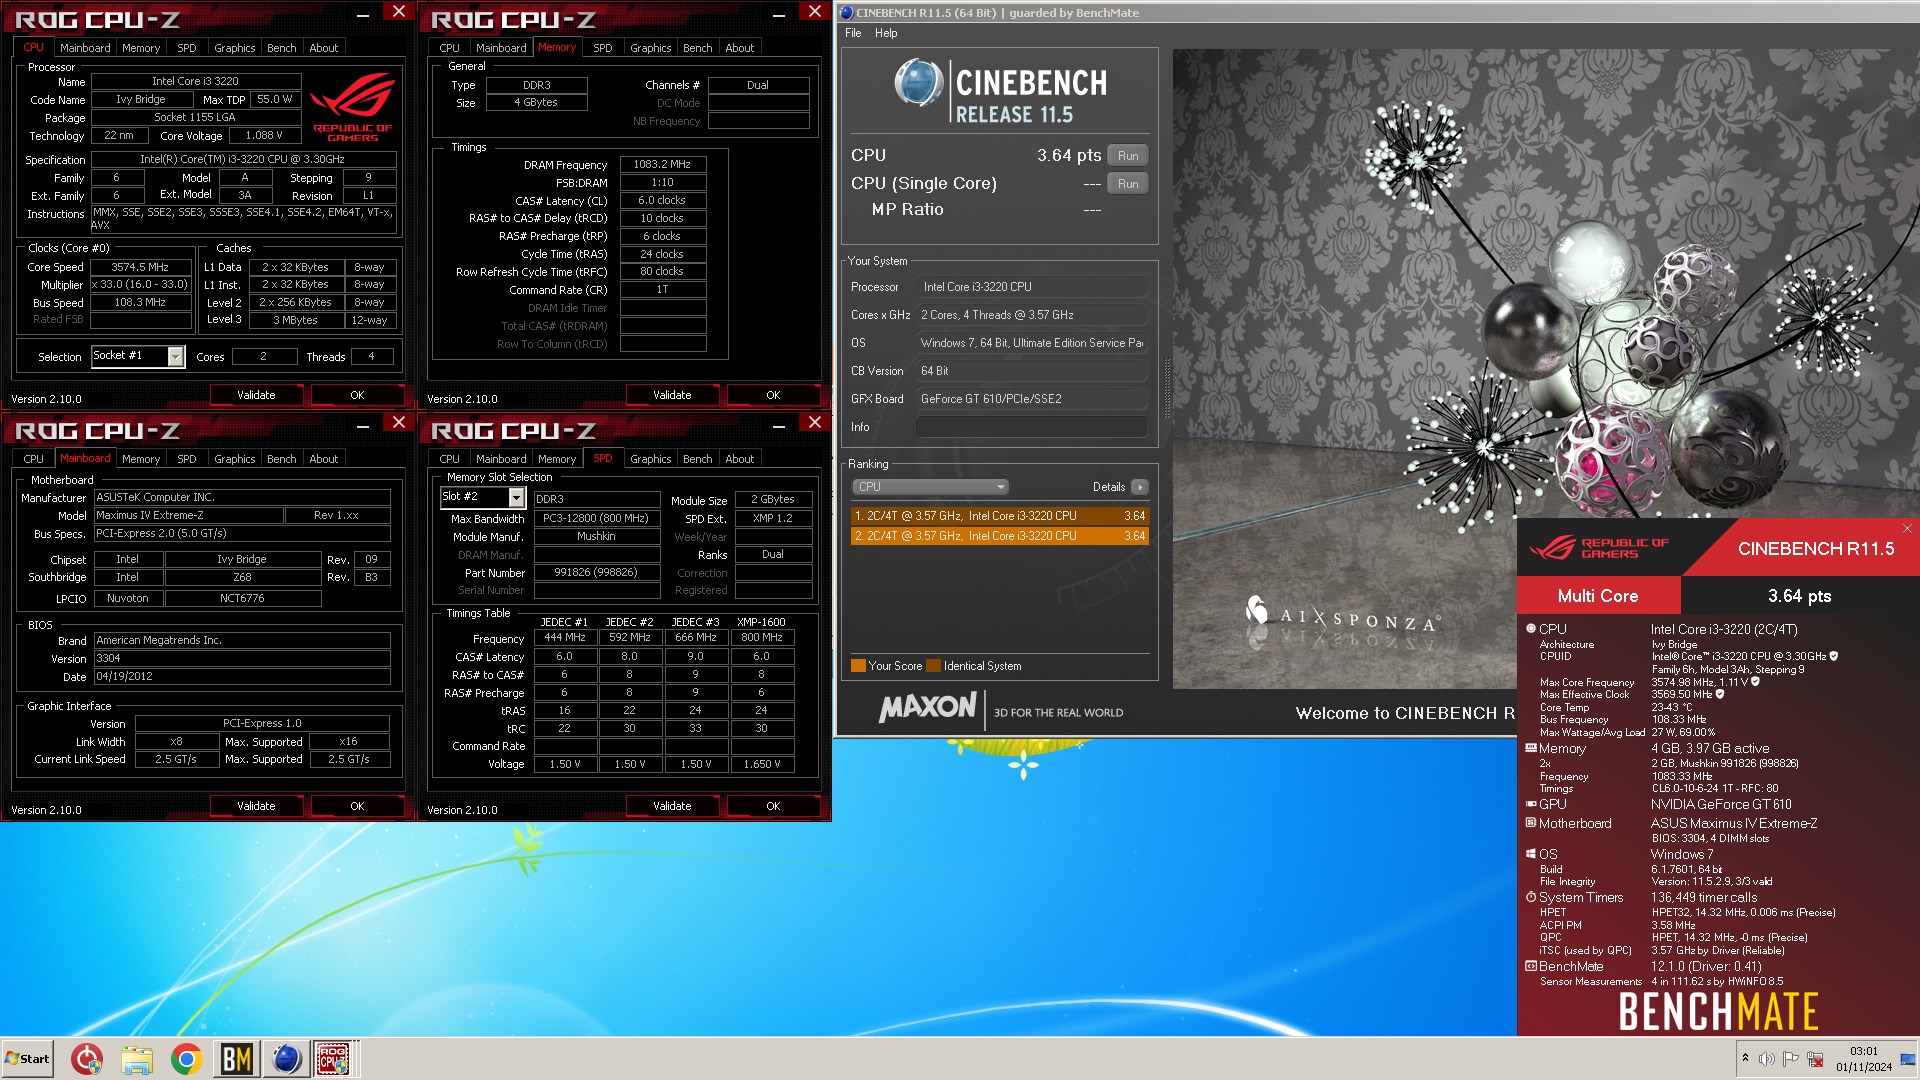Viewport: 1920px width, 1080px height.
Task: Close the BenchMate result overlay
Action: click(x=1907, y=528)
